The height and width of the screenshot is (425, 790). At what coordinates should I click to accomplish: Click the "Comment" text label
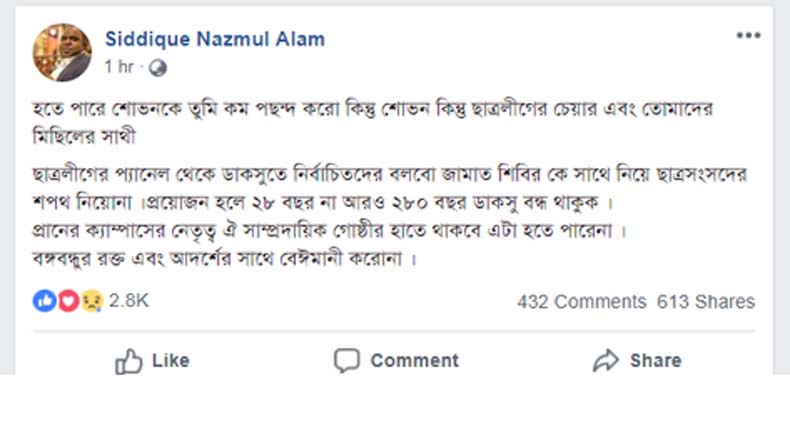(x=414, y=360)
